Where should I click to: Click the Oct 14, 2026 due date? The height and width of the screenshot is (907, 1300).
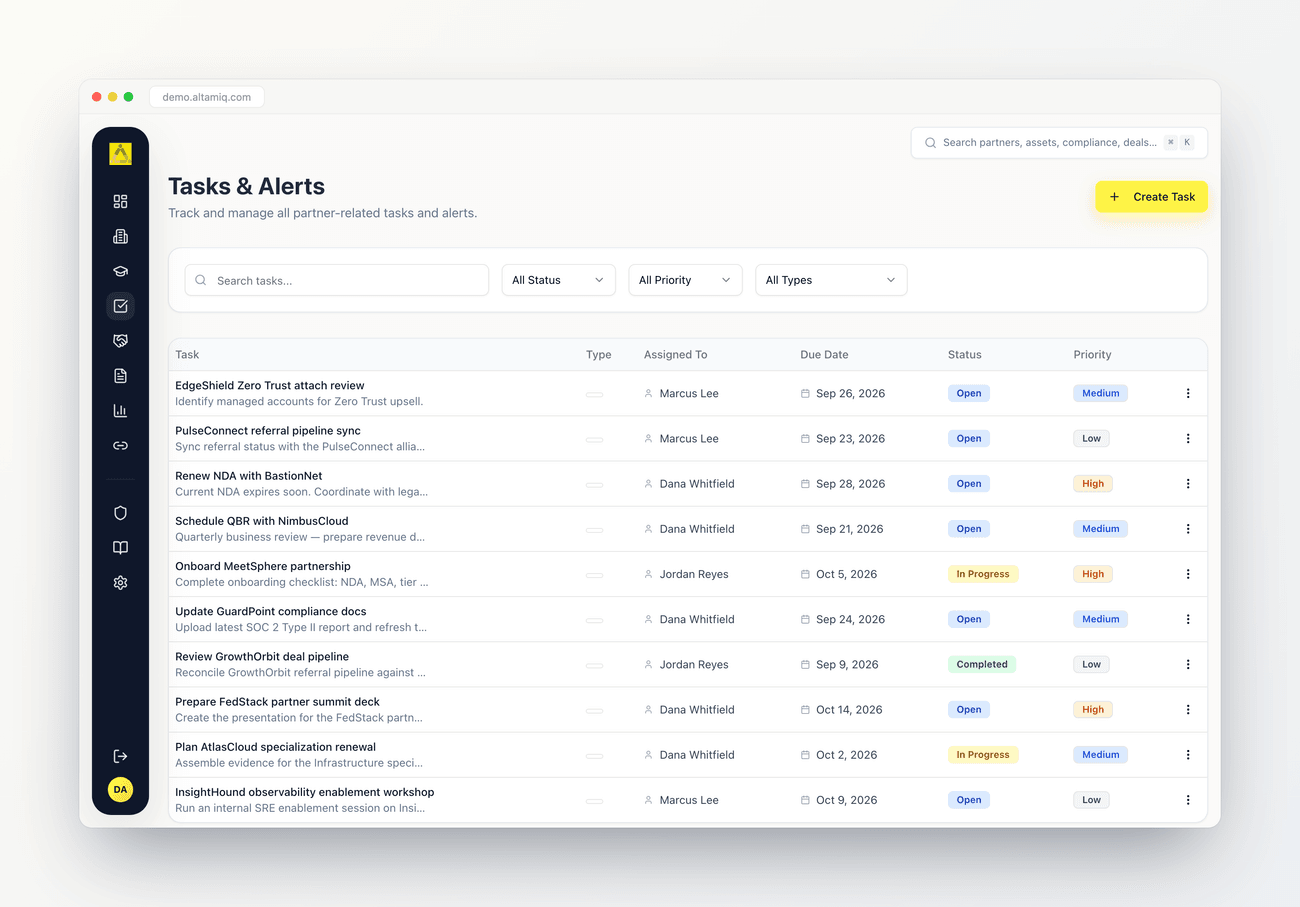coord(849,709)
